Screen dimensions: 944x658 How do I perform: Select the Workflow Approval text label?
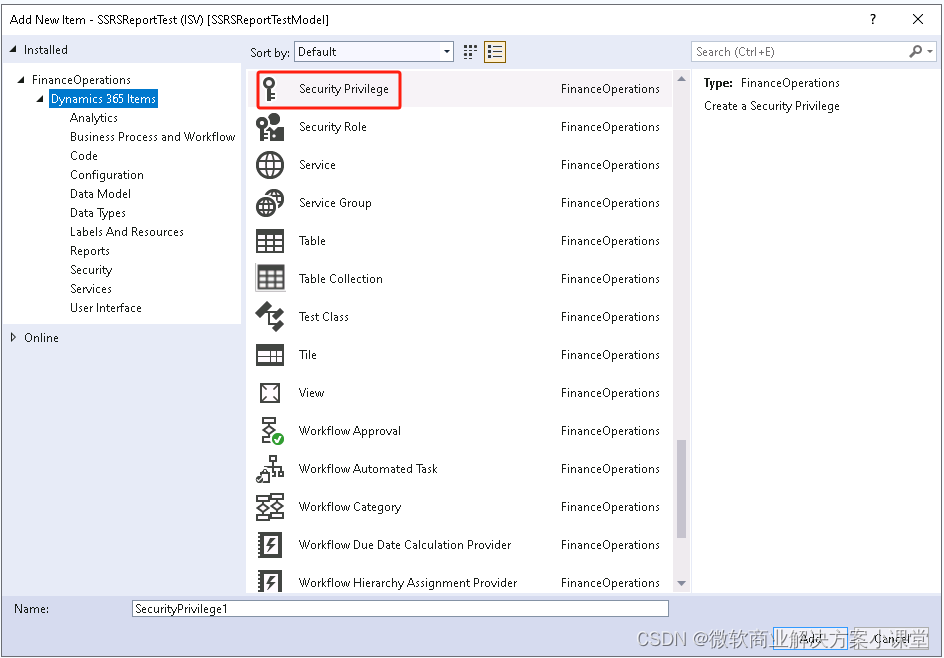[350, 431]
